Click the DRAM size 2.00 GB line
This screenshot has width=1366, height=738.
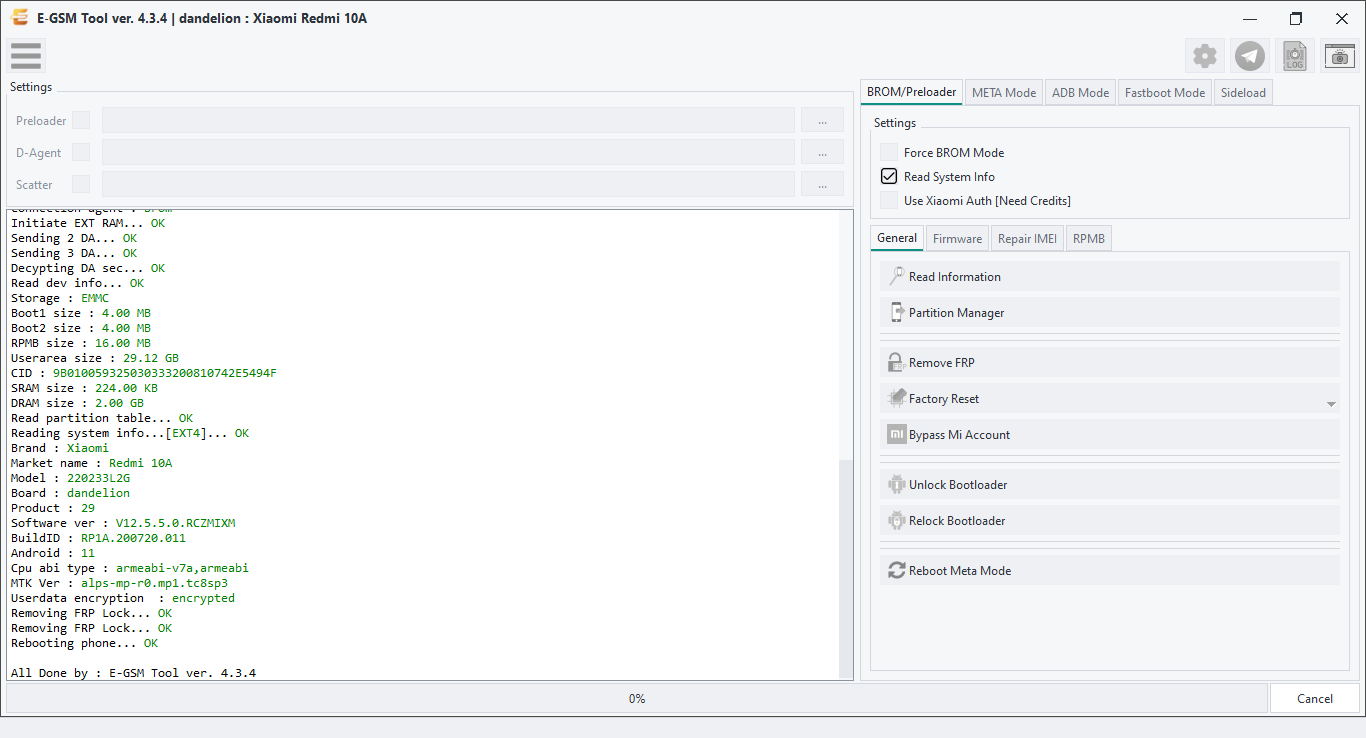coord(77,403)
